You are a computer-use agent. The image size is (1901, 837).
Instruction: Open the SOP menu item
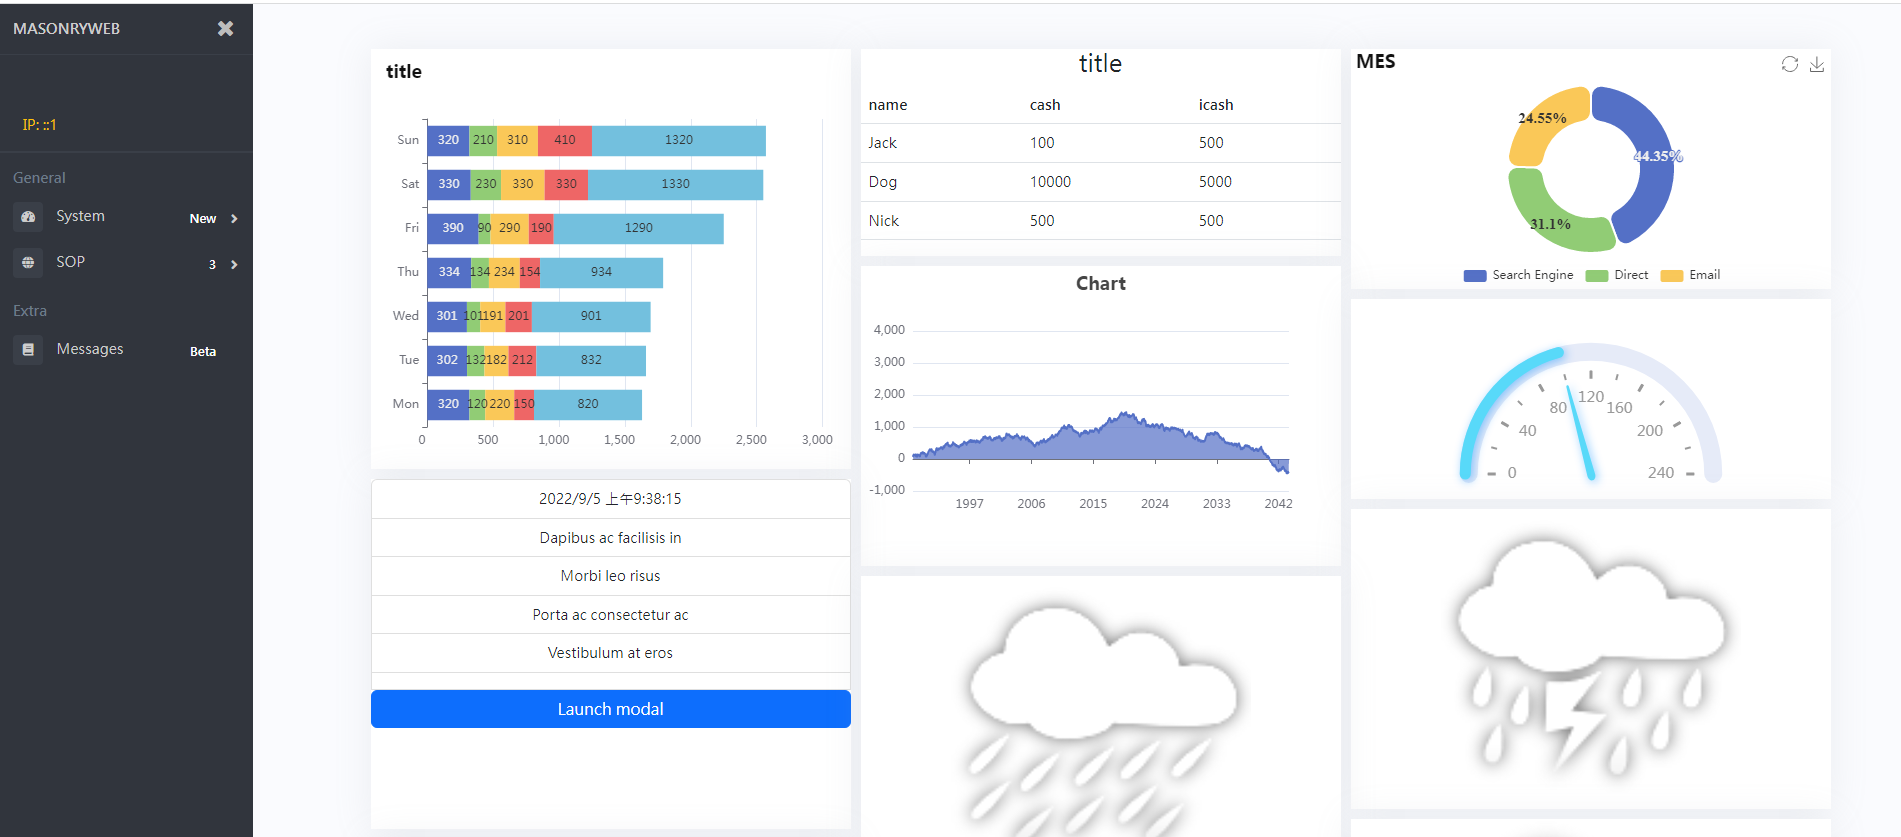(x=126, y=263)
